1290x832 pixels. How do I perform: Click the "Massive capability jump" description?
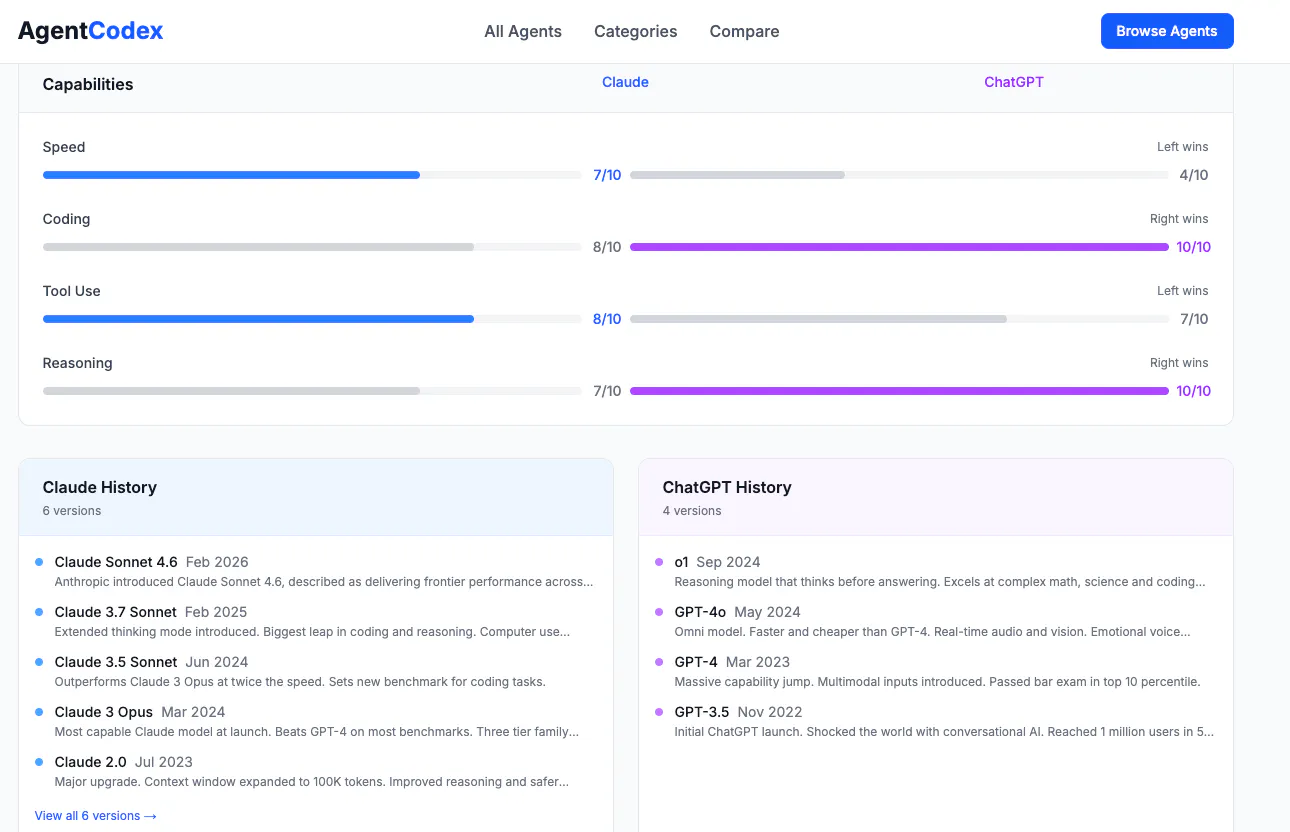pyautogui.click(x=938, y=682)
